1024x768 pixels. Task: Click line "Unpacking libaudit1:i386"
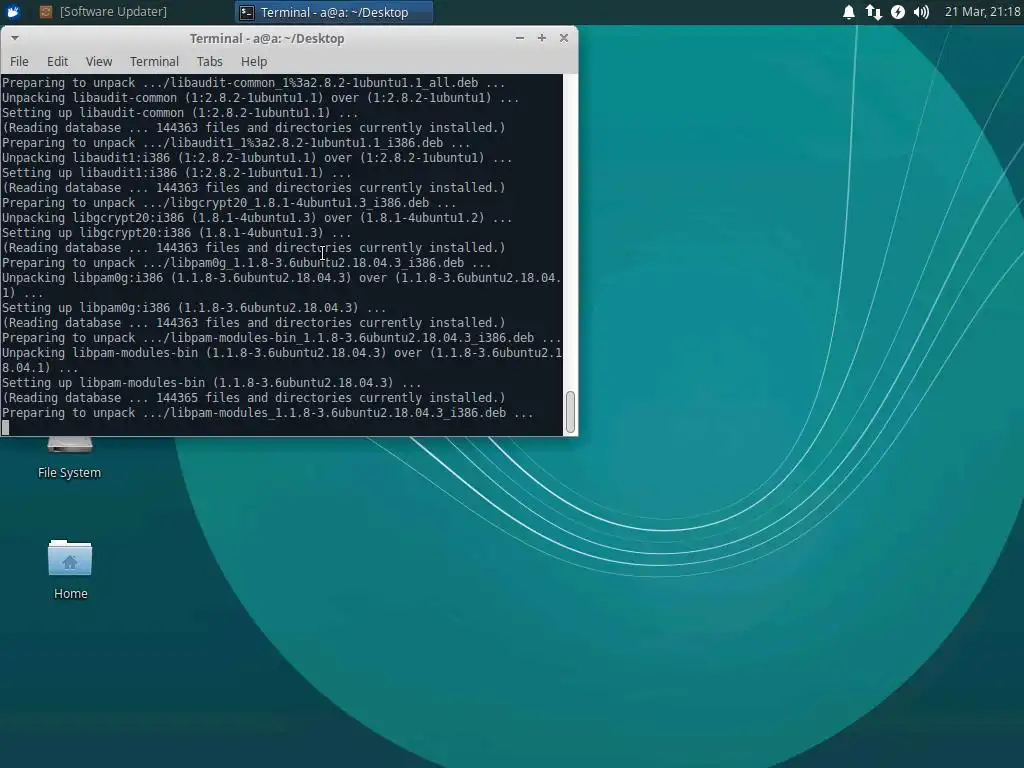pos(257,157)
